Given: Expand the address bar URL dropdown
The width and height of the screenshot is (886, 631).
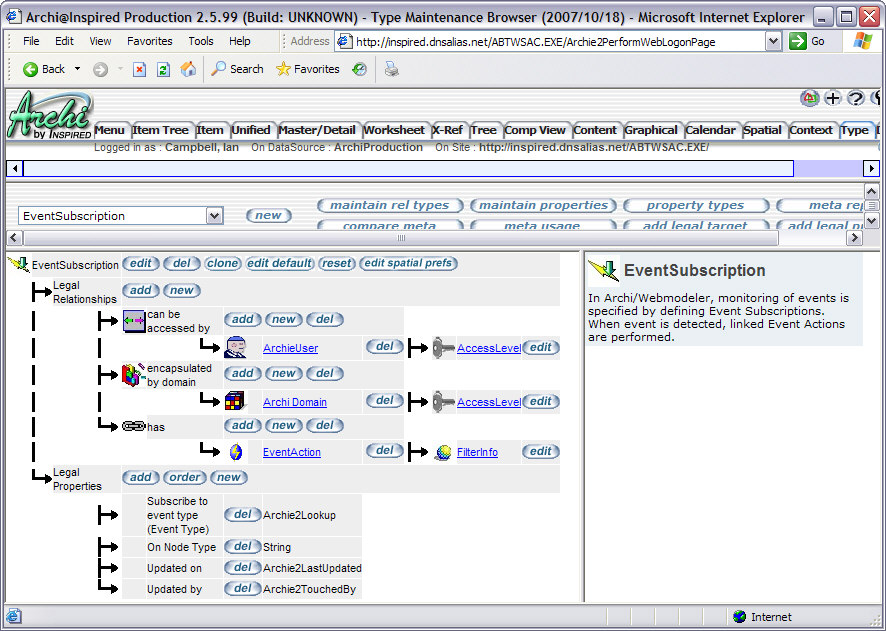Looking at the screenshot, I should click(x=773, y=41).
